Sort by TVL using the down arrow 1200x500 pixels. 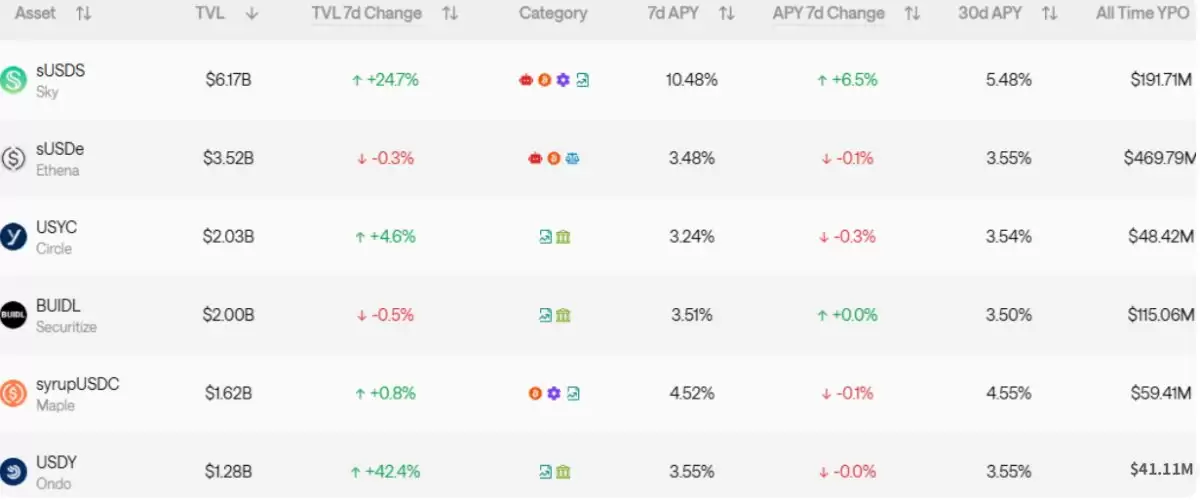click(252, 14)
